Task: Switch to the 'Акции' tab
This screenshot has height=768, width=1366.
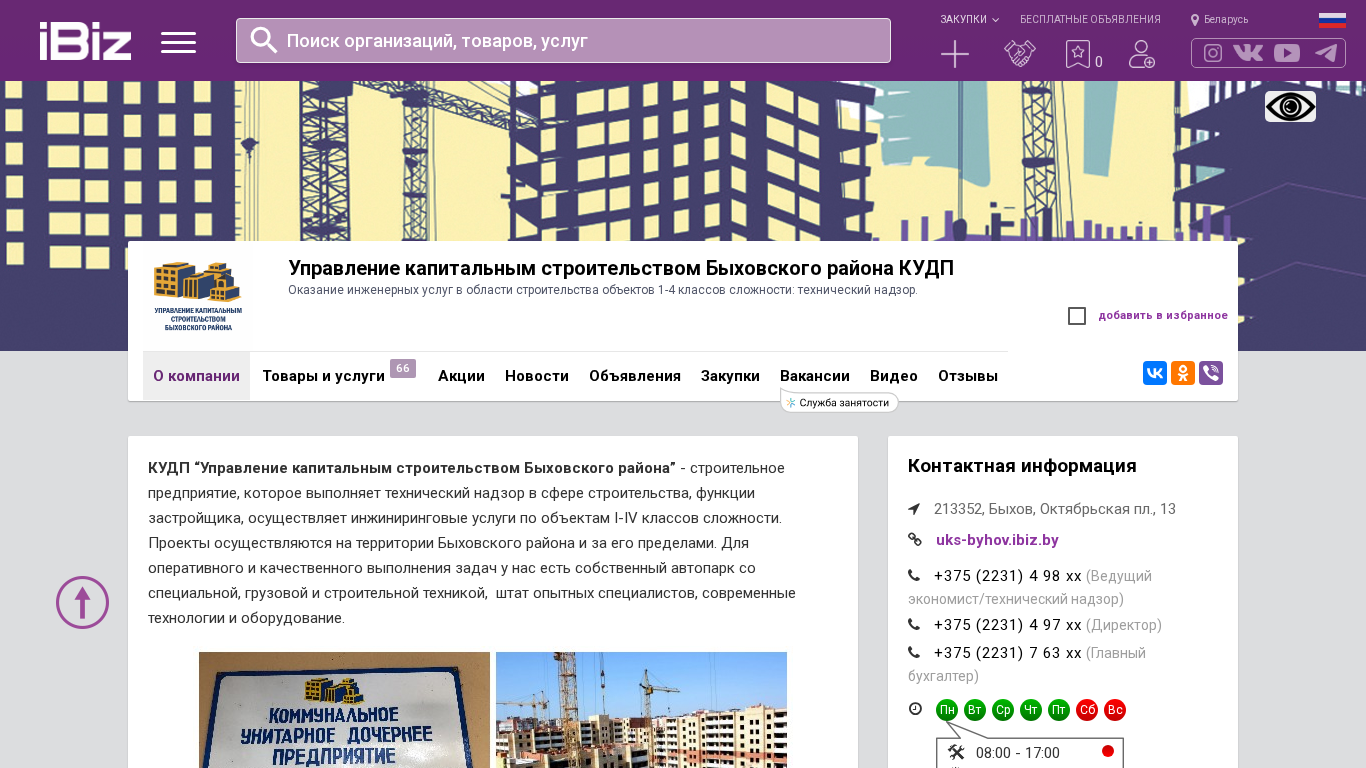Action: [x=461, y=376]
